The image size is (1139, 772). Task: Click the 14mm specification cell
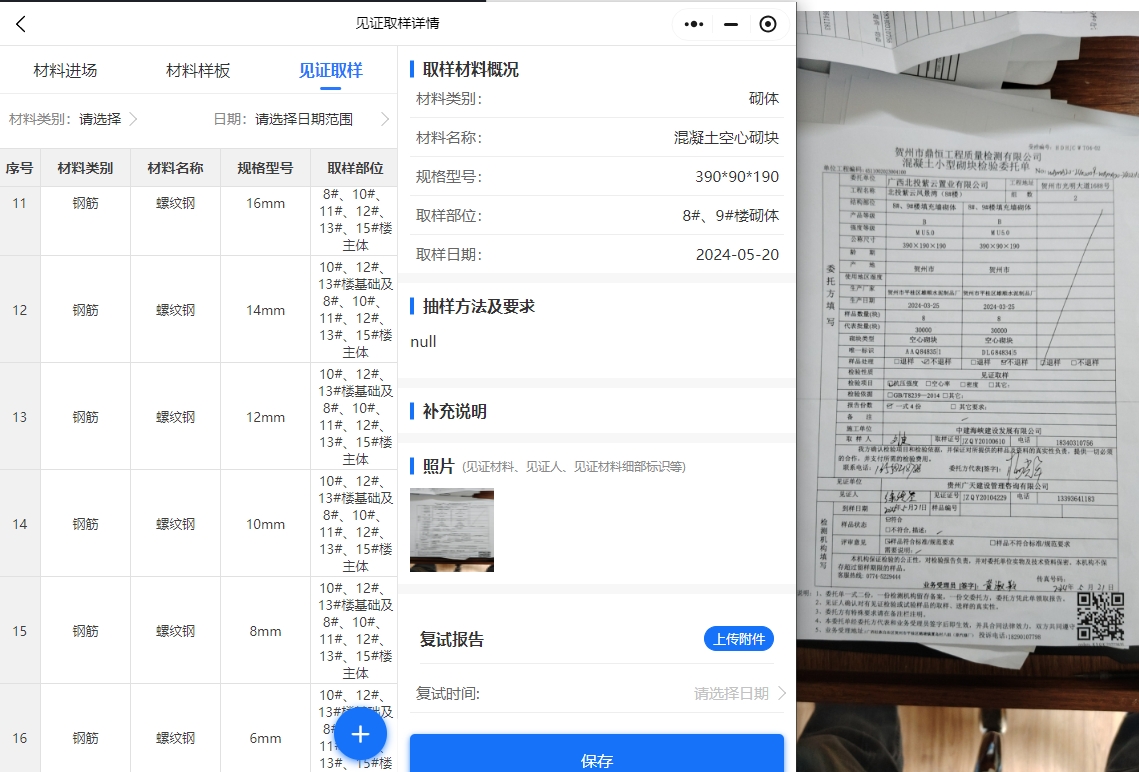(x=265, y=310)
